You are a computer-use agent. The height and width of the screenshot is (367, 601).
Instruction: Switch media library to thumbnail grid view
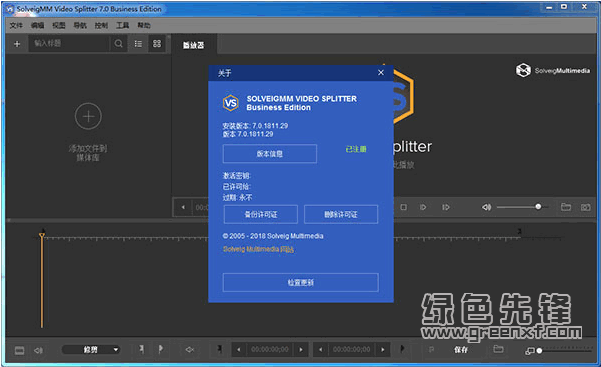point(157,43)
